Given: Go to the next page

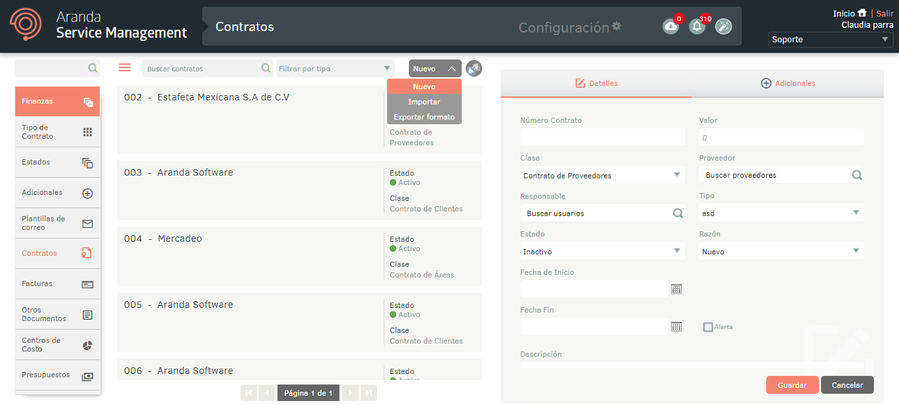Looking at the screenshot, I should pos(351,393).
